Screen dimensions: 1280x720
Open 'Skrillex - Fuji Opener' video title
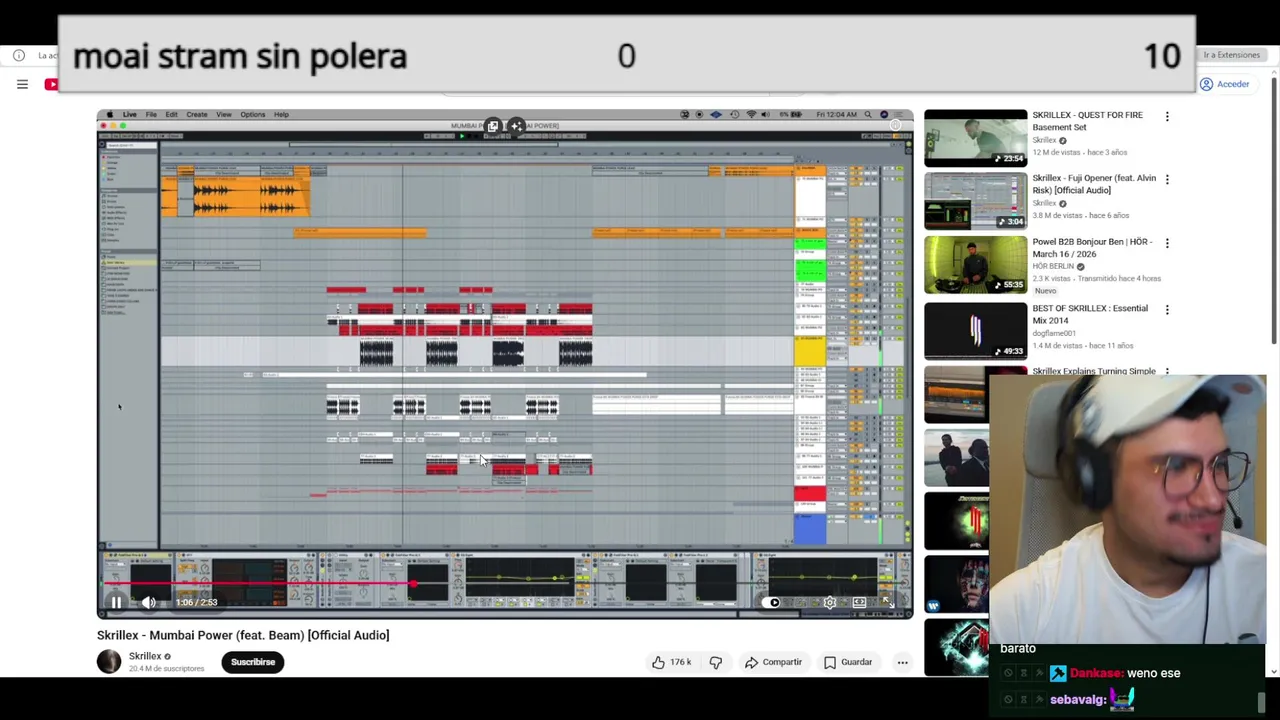[1094, 184]
